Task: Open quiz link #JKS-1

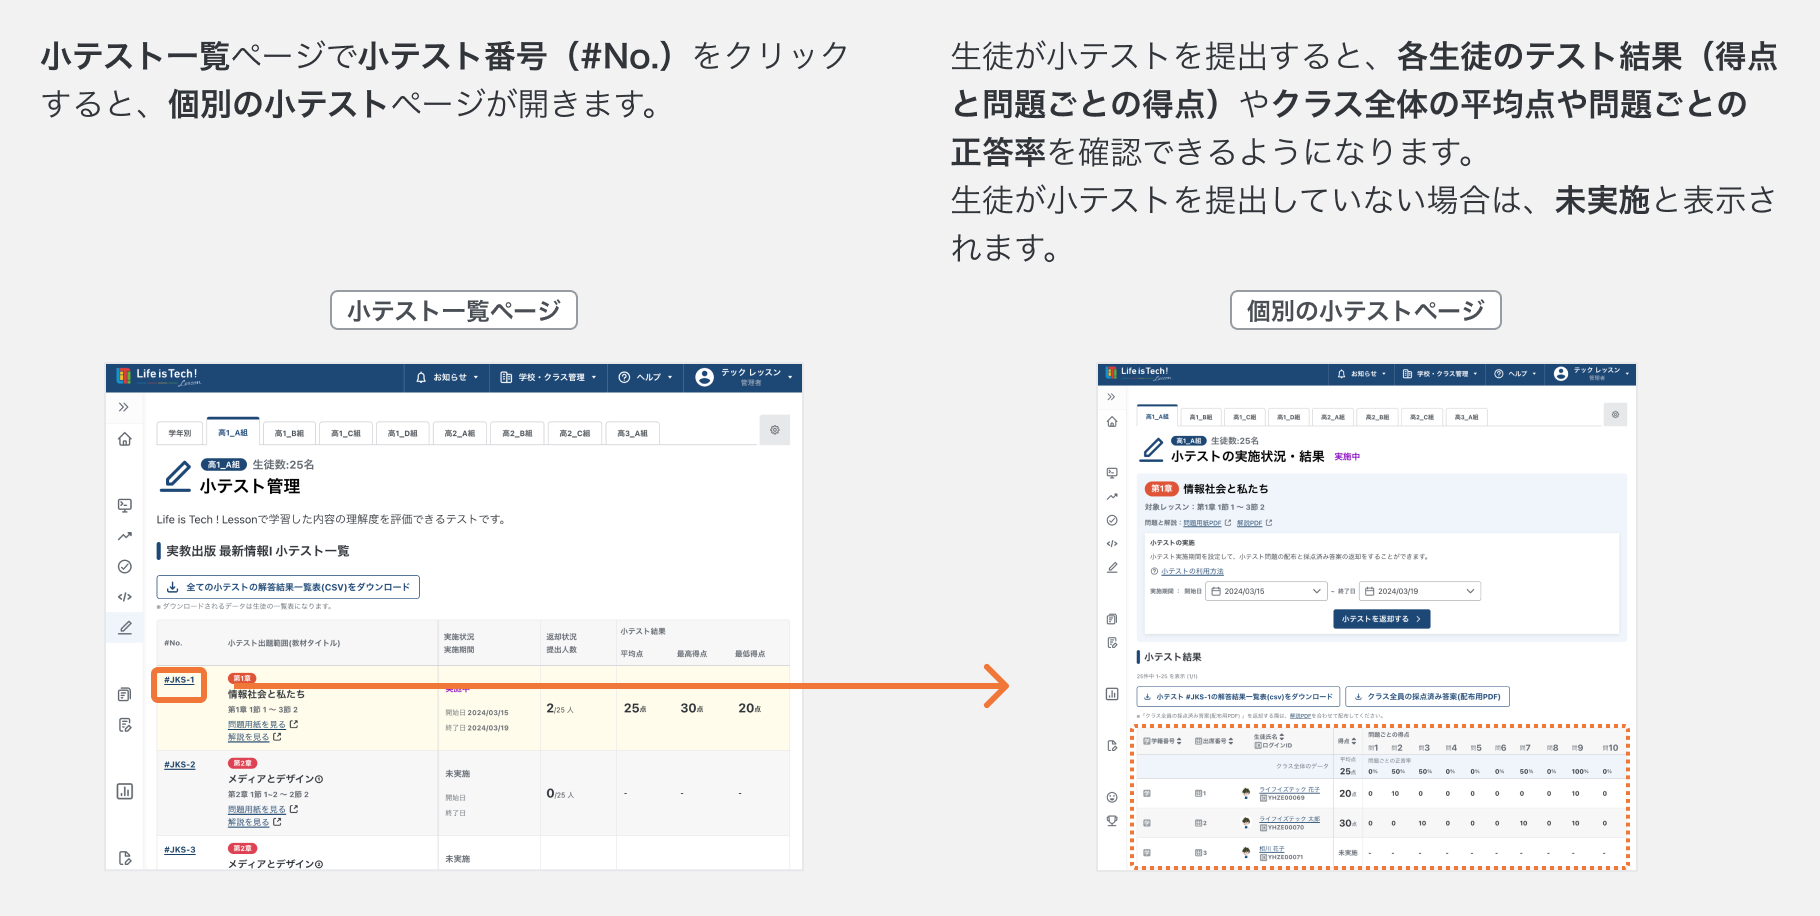Action: [x=179, y=680]
